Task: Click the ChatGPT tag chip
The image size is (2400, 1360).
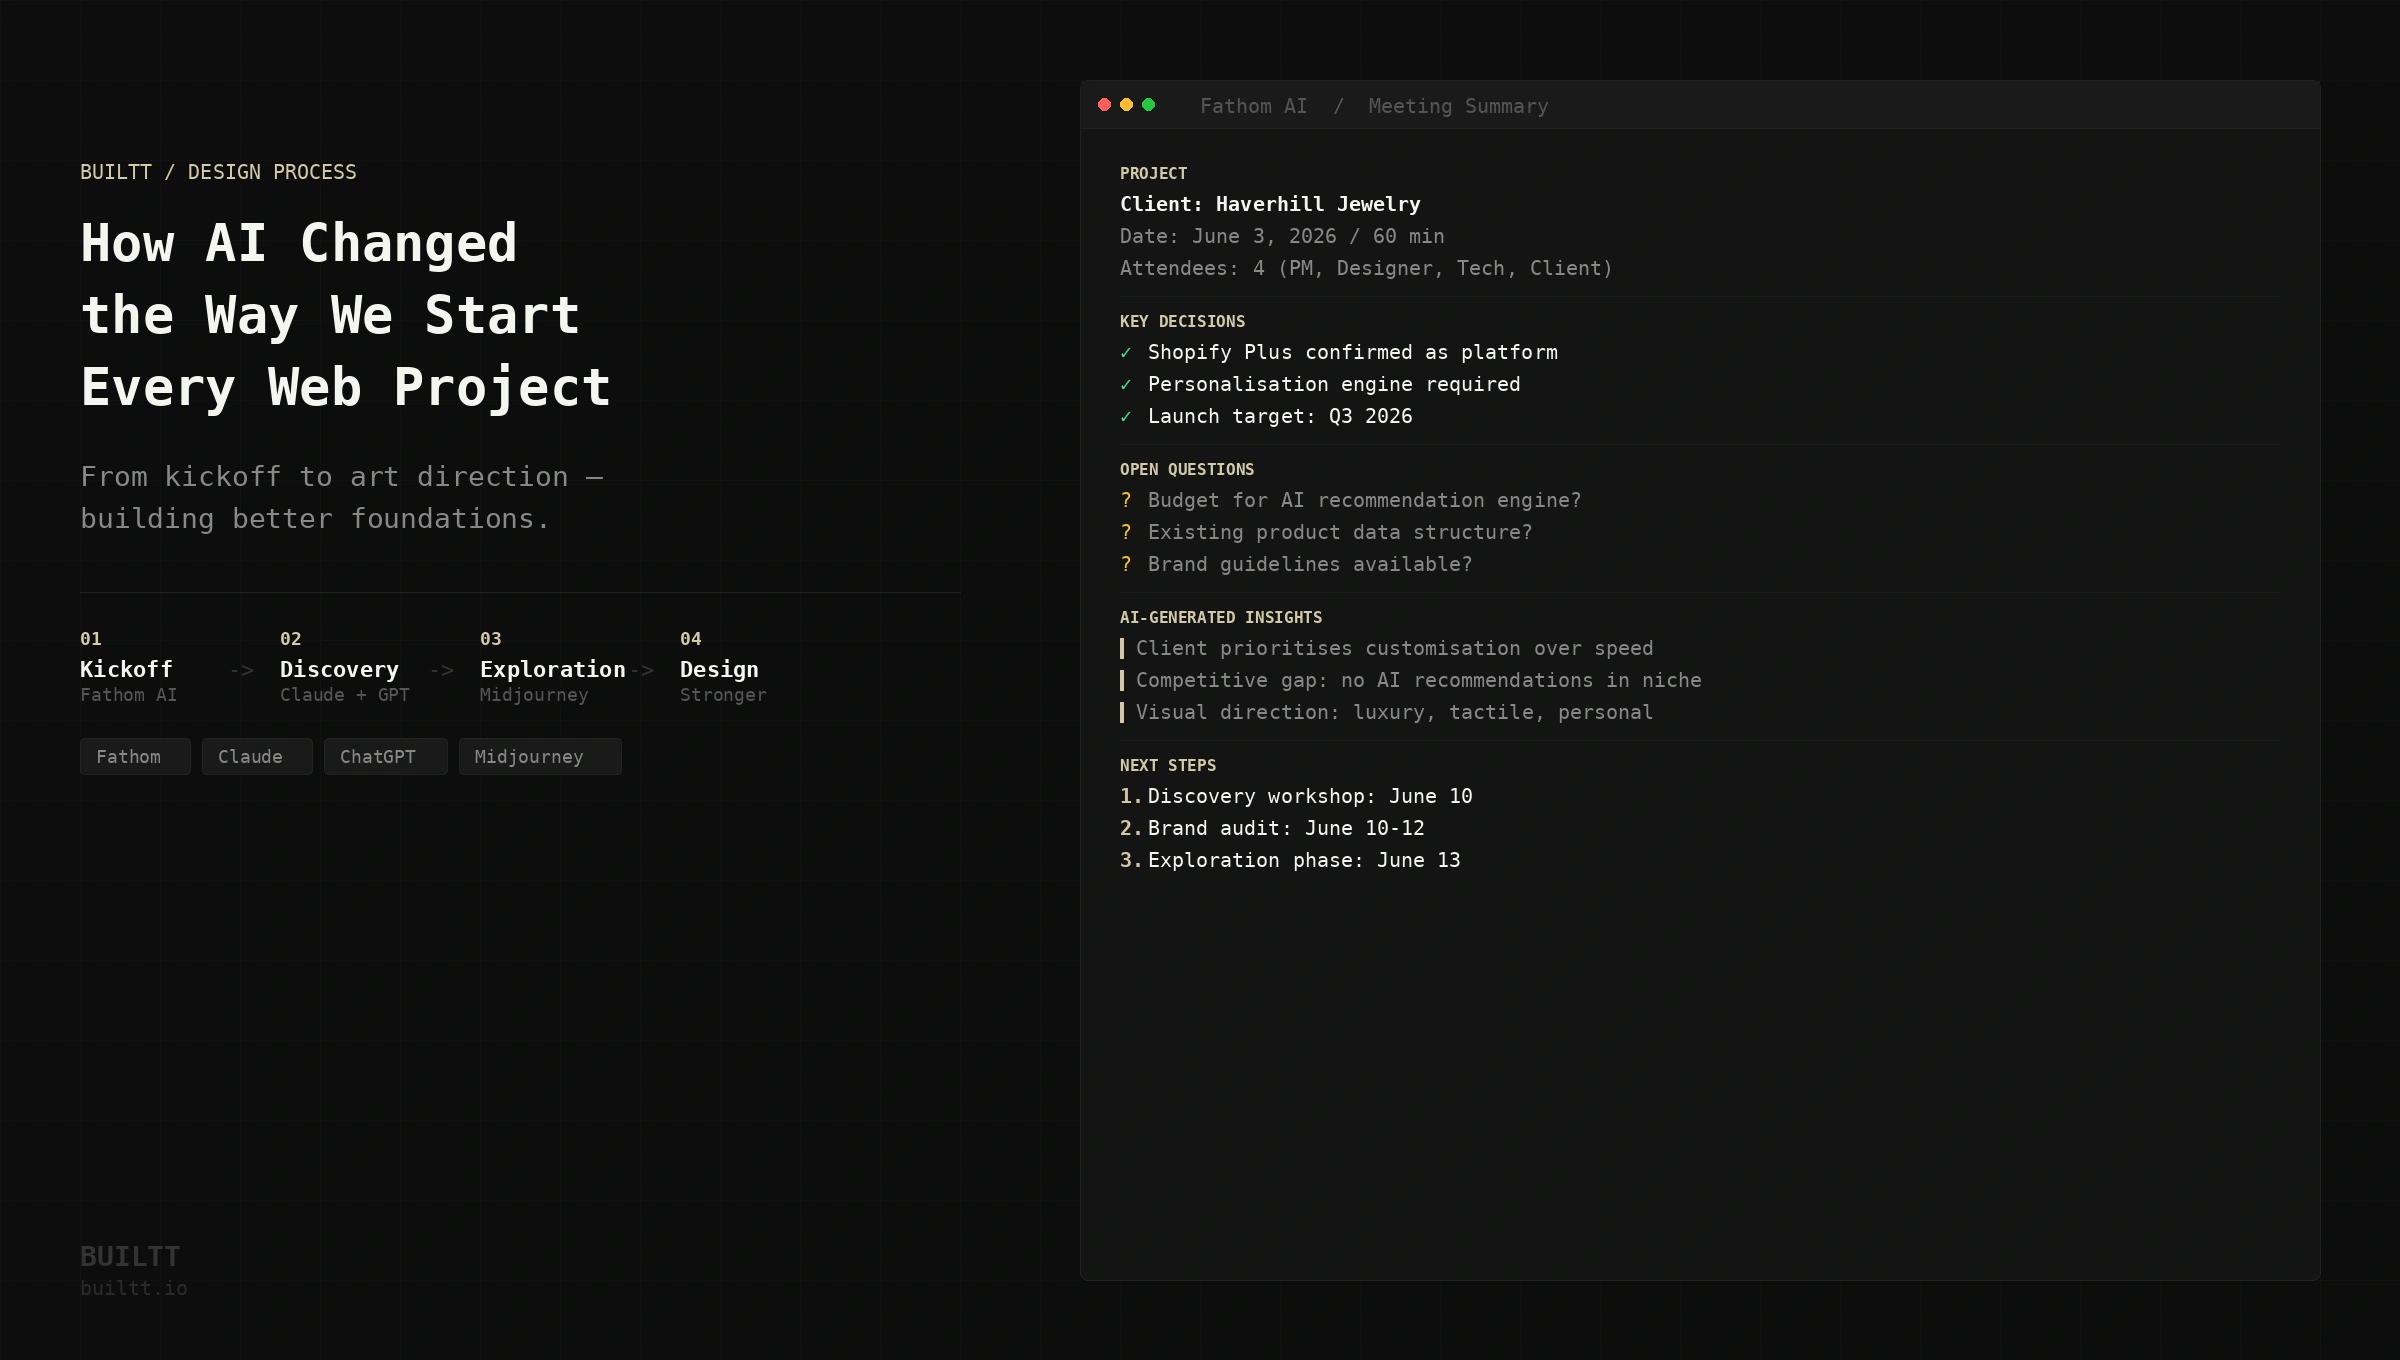Action: [385, 757]
